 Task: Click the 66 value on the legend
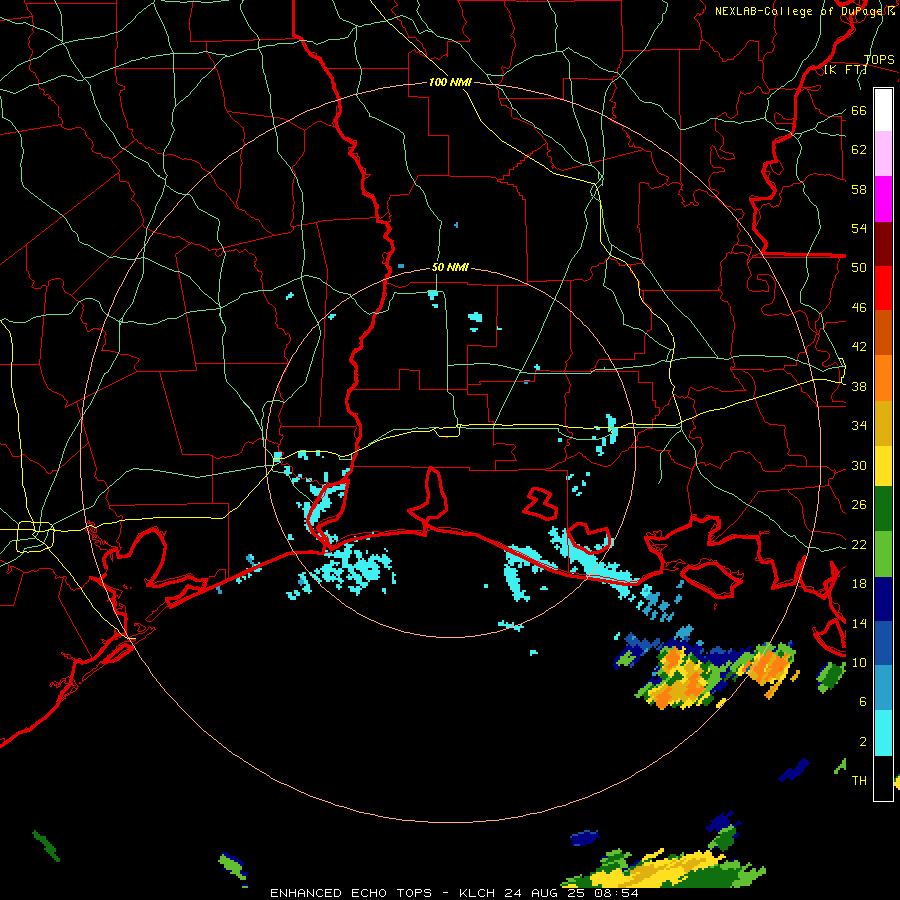(x=859, y=110)
